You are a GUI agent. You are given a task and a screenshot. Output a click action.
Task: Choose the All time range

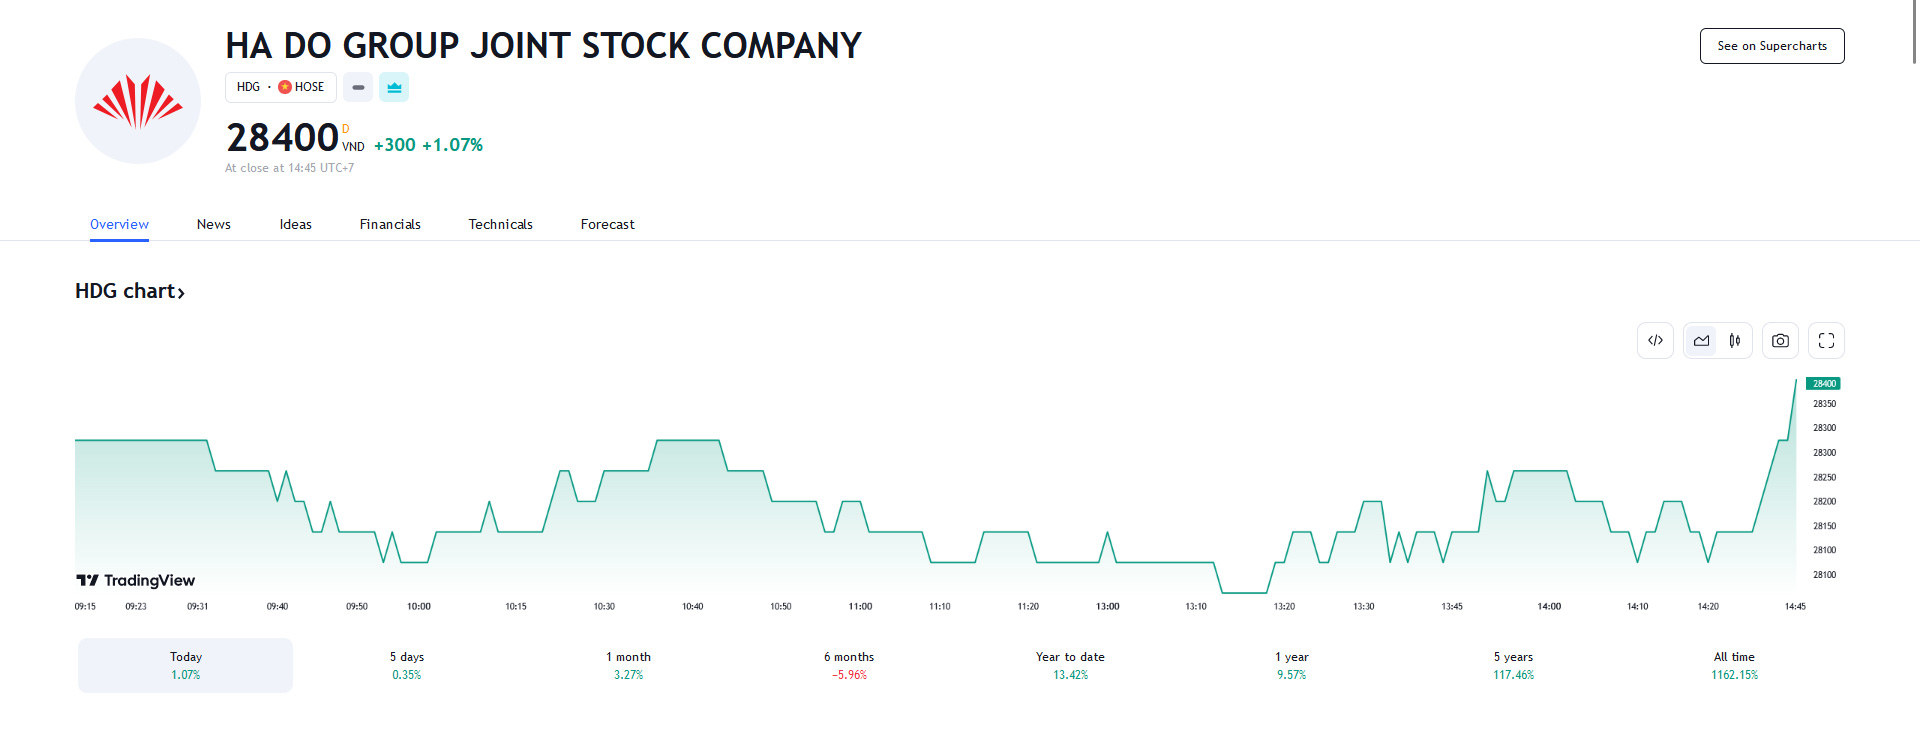(1734, 665)
